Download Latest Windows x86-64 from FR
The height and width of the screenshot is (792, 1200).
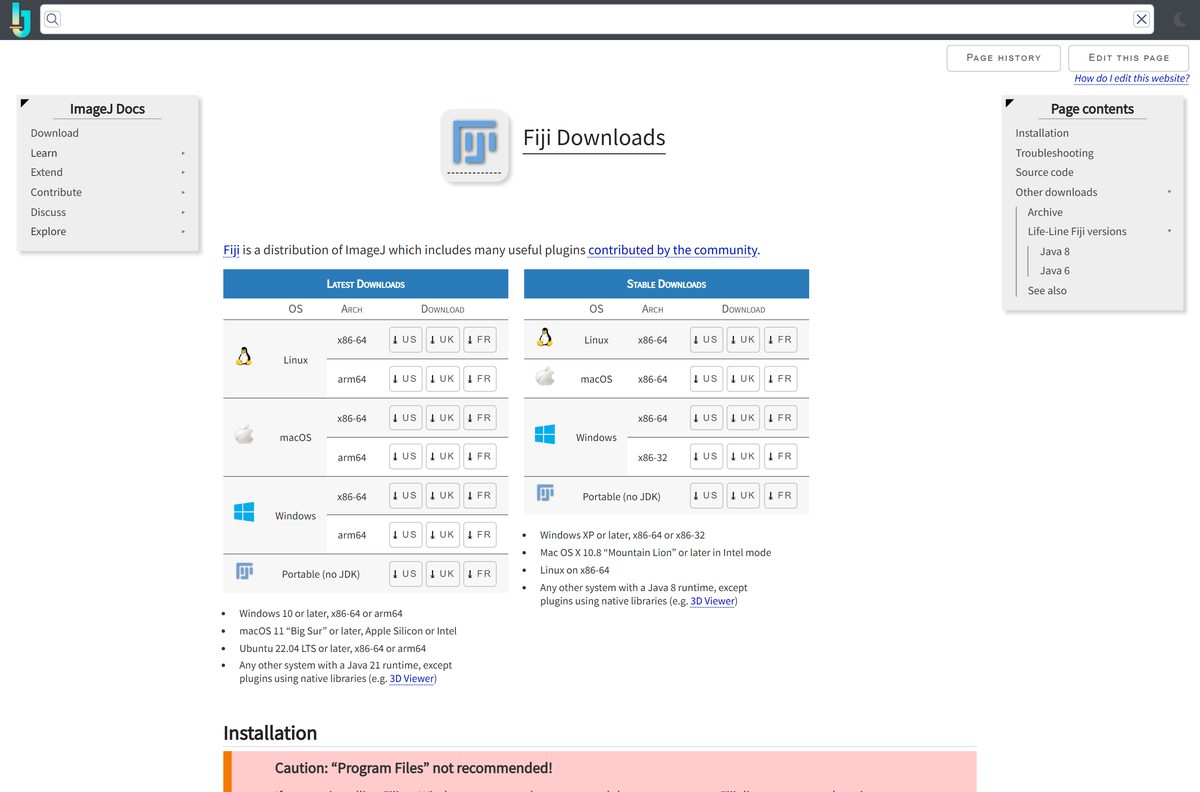click(480, 496)
